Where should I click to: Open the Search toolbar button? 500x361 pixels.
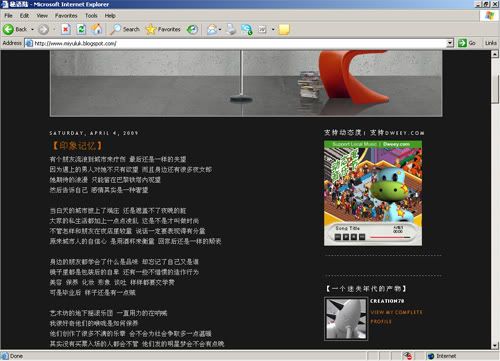(125, 30)
